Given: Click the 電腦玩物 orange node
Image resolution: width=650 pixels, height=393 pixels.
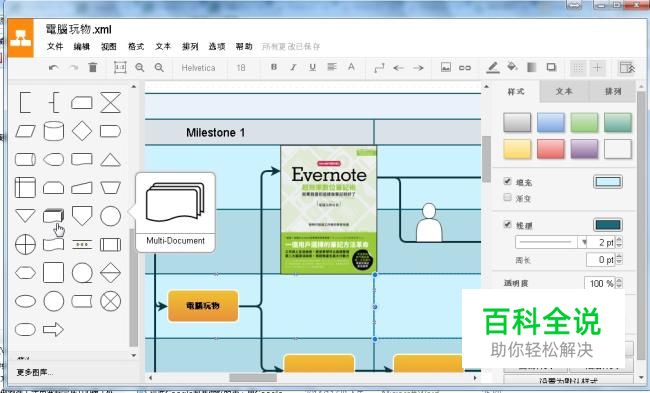Looking at the screenshot, I should pyautogui.click(x=203, y=306).
